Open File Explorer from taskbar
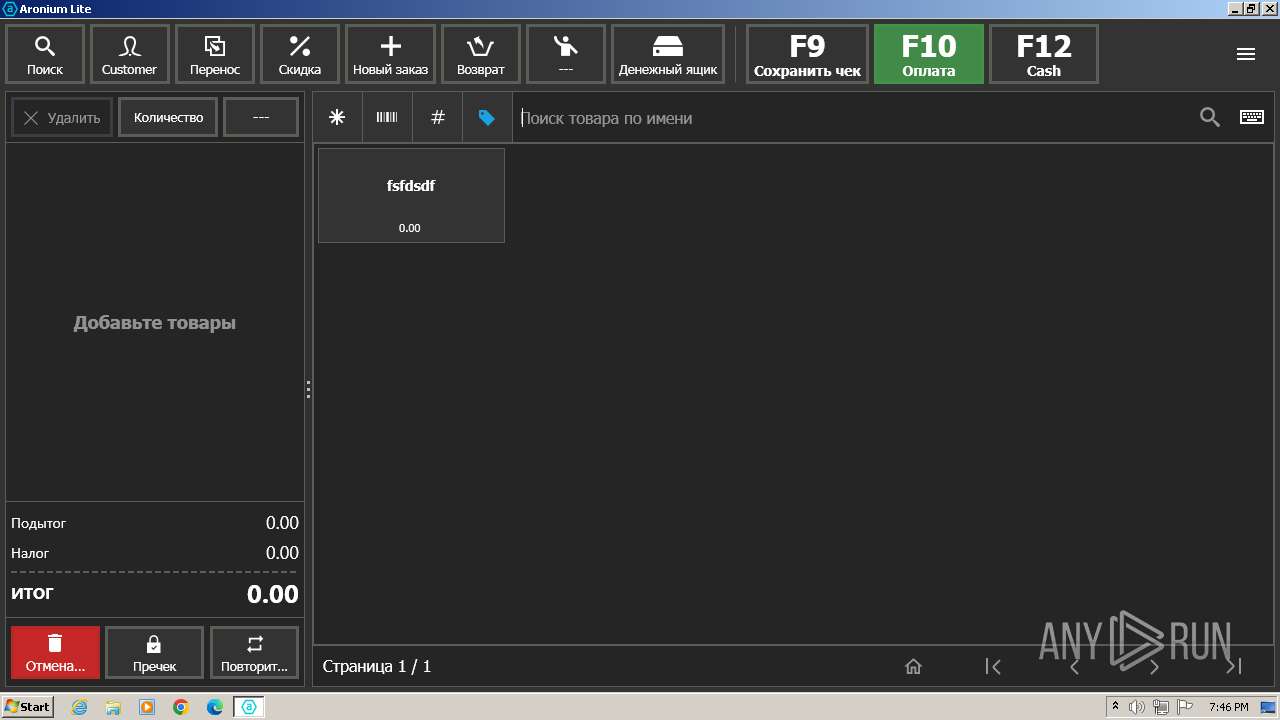1280x720 pixels. (113, 707)
